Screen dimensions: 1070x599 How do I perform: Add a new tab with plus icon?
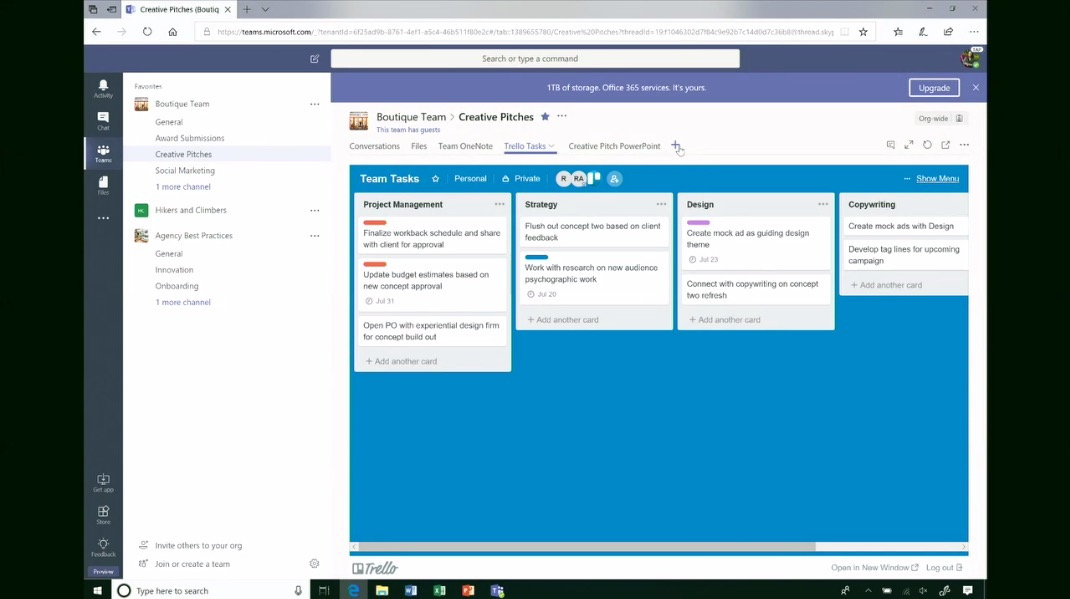tap(676, 145)
